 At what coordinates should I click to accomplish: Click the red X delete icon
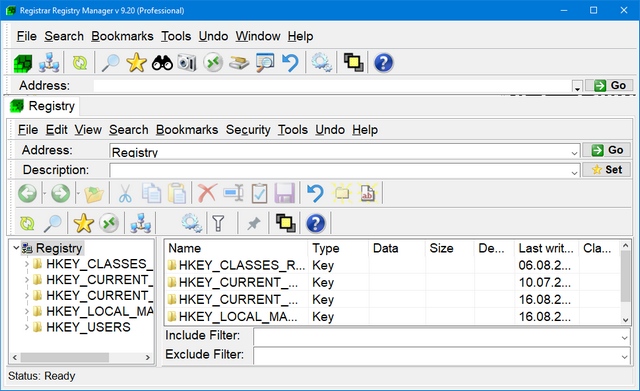tap(207, 193)
